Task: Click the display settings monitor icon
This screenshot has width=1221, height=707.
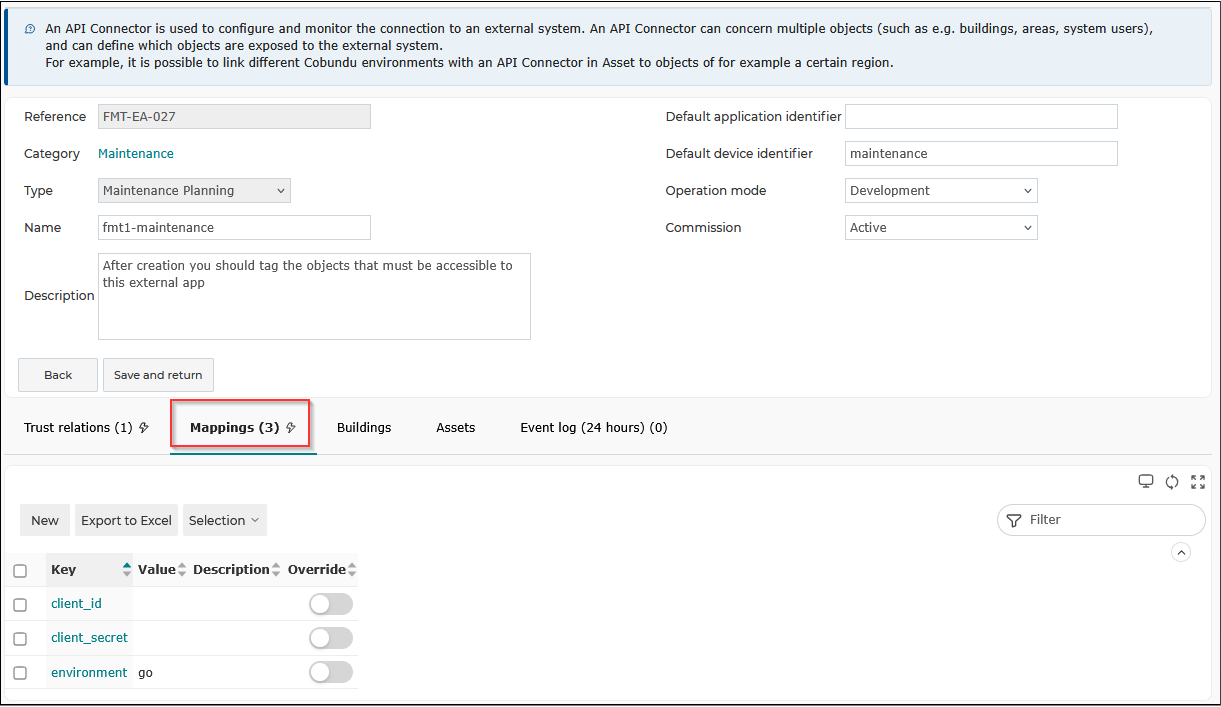Action: (x=1146, y=482)
